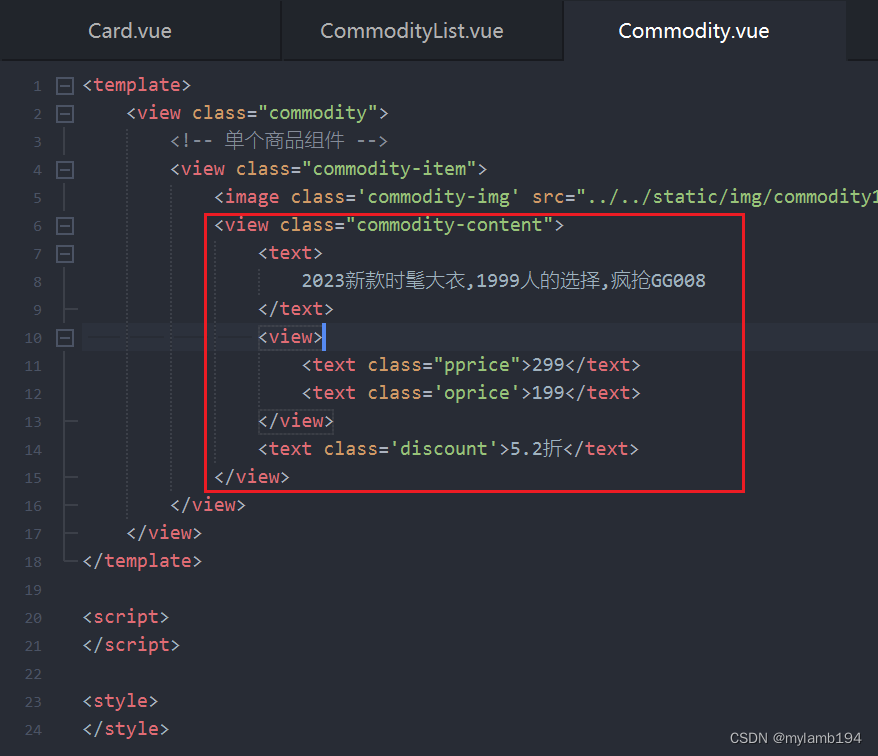
Task: Click line number 24 in the gutter
Action: tap(33, 730)
